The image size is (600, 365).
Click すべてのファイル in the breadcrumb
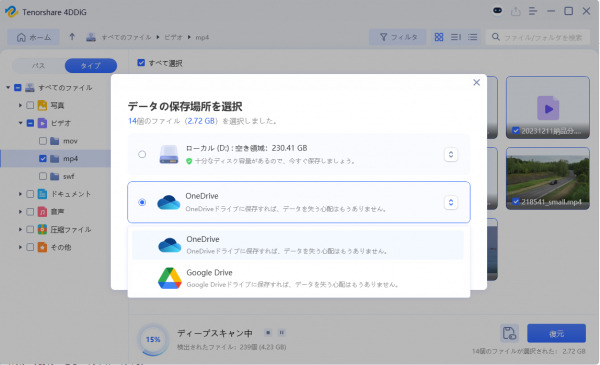tap(126, 37)
